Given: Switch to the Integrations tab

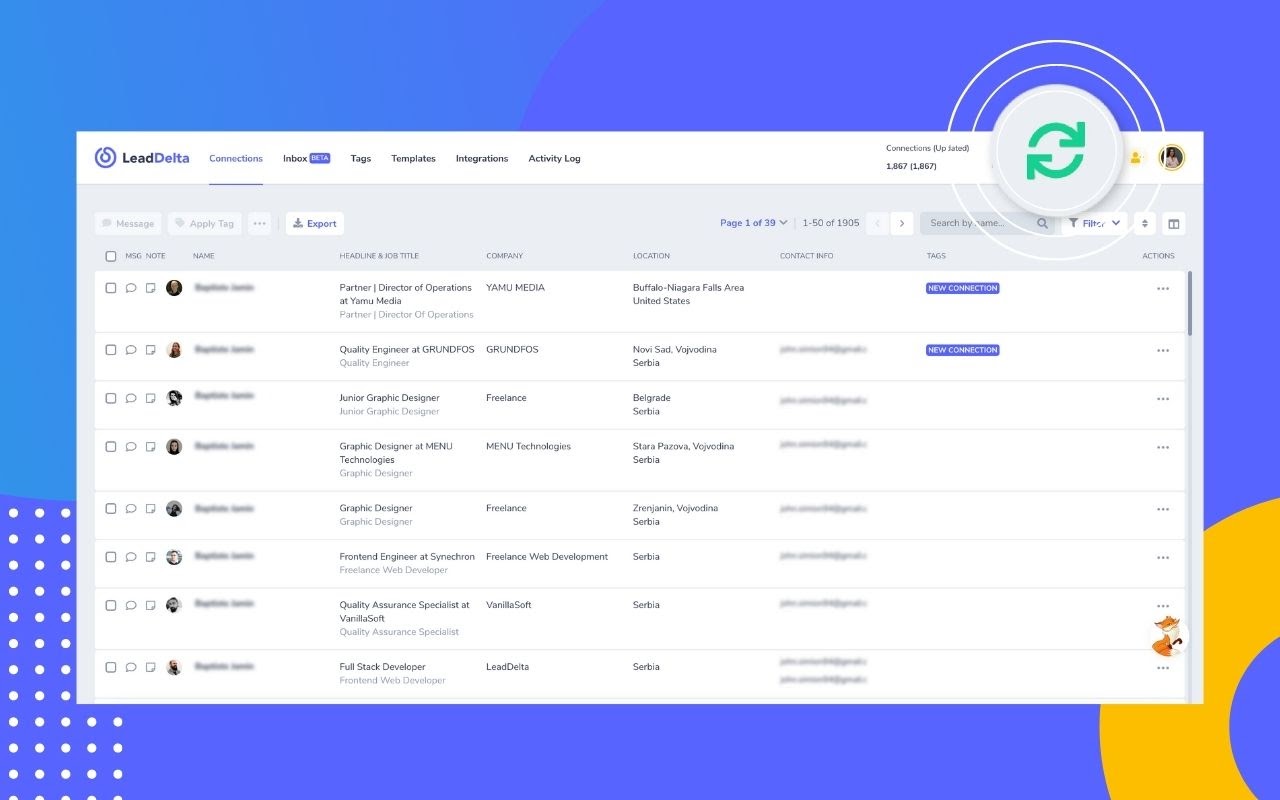Looking at the screenshot, I should pos(482,159).
